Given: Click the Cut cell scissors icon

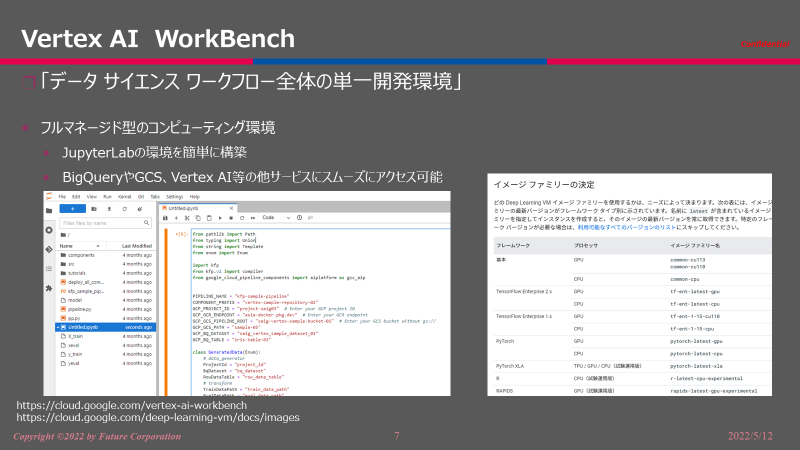Looking at the screenshot, I should (187, 218).
